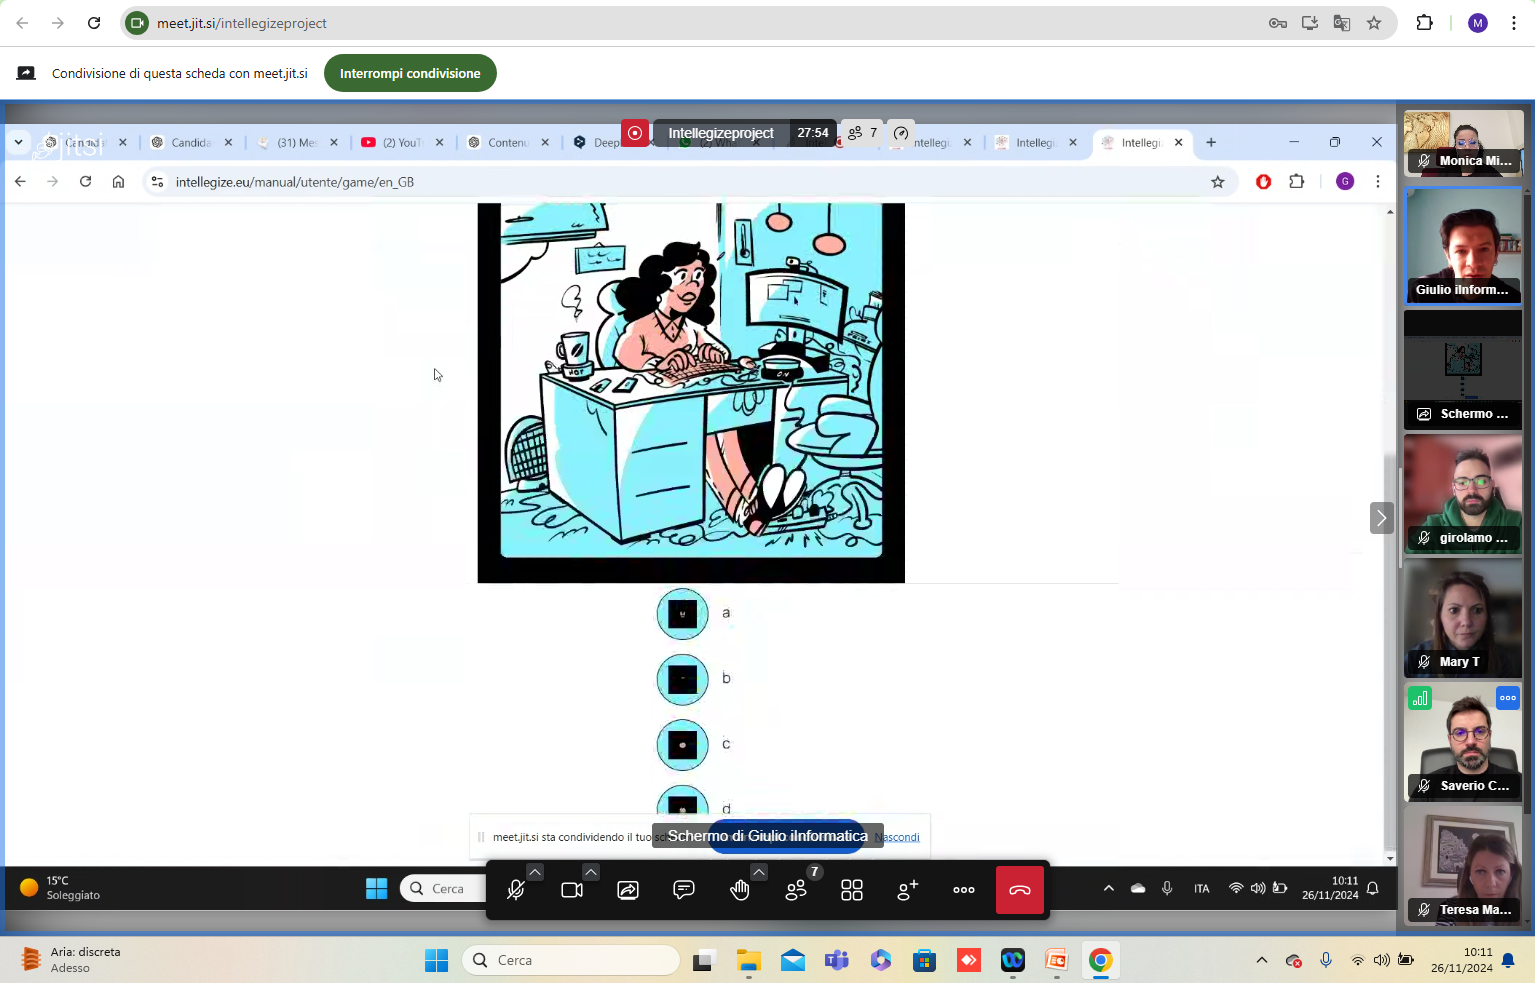The width and height of the screenshot is (1535, 983).
Task: Open Task View on the taskbar
Action: [704, 960]
